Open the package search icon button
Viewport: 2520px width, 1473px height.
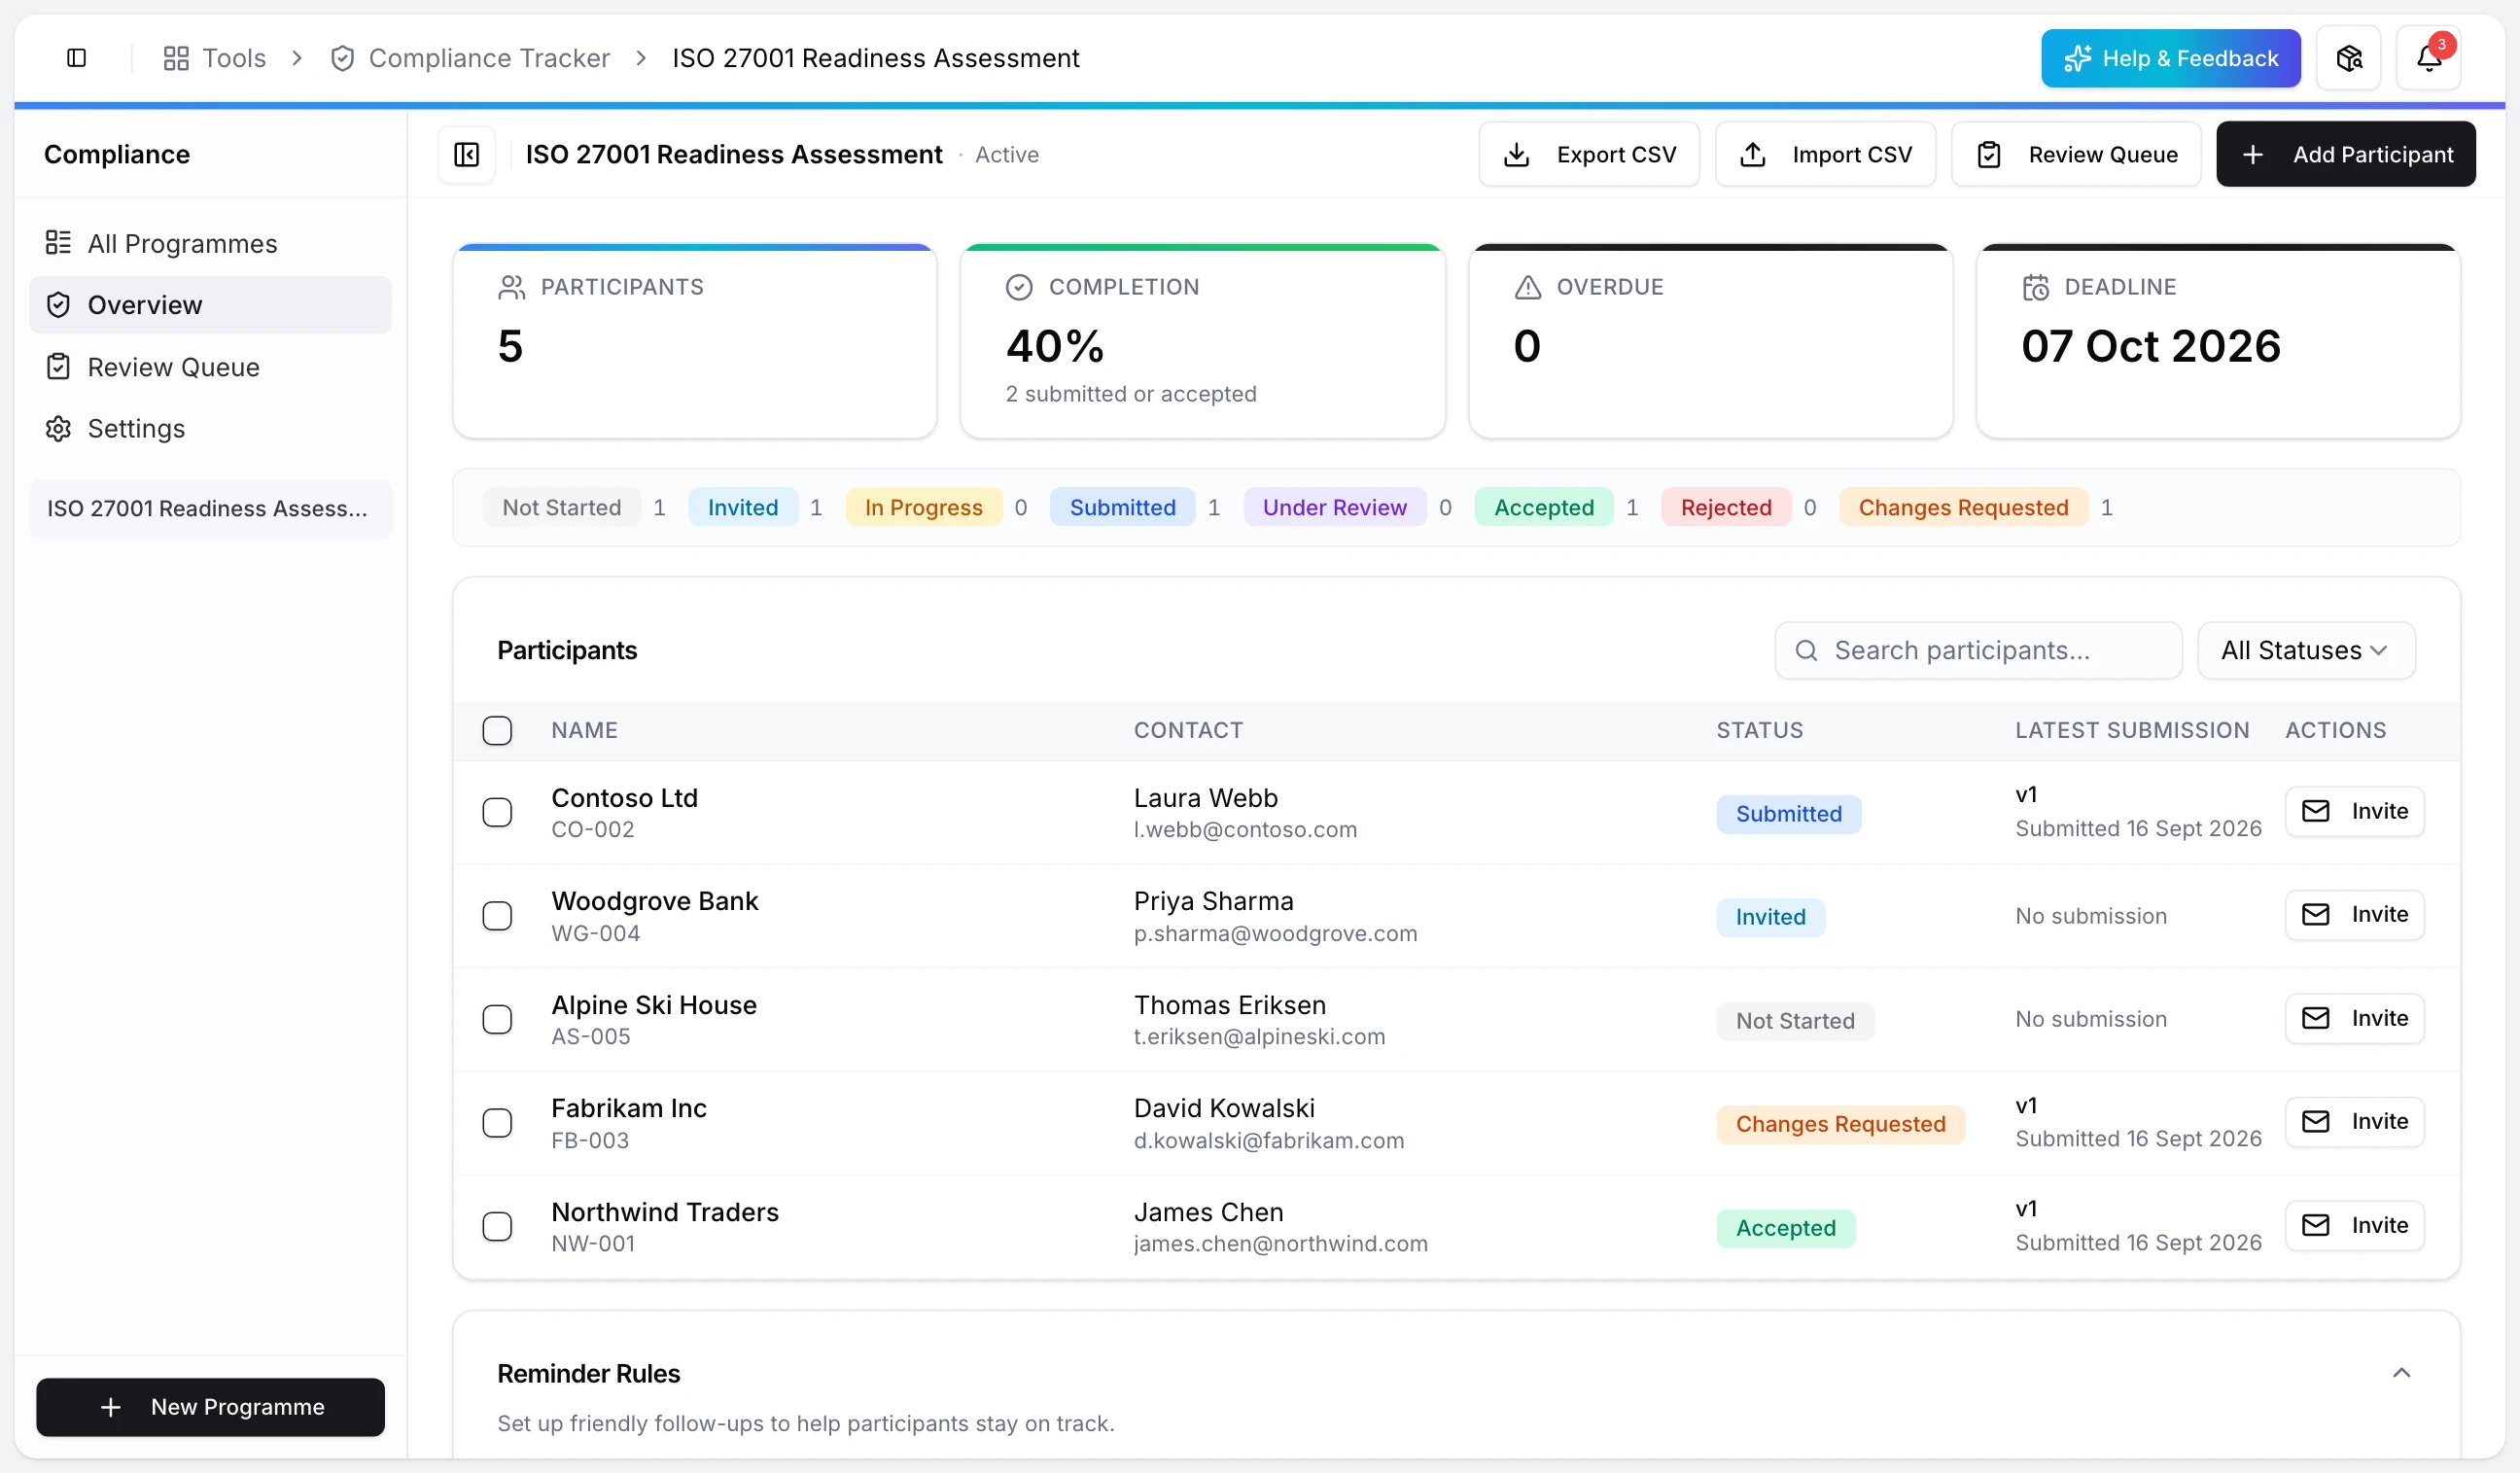2349,58
